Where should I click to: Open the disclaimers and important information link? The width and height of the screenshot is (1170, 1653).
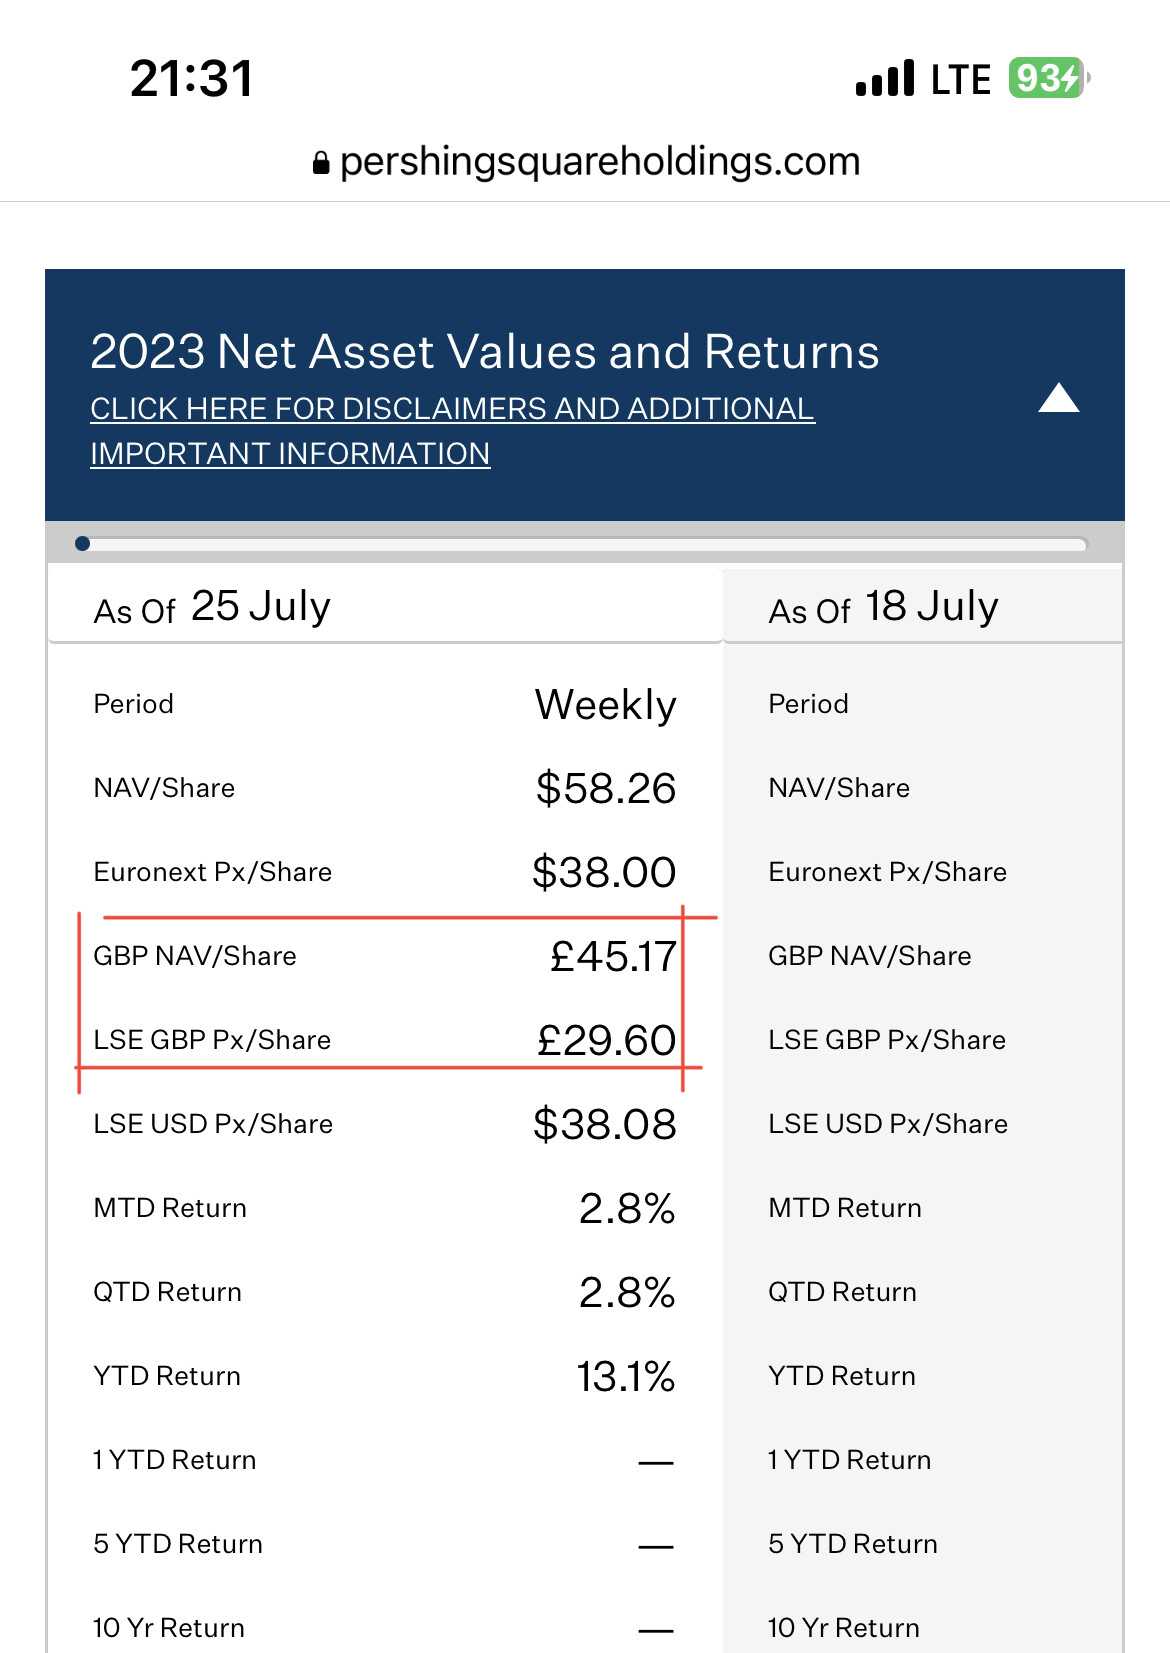[x=452, y=430]
